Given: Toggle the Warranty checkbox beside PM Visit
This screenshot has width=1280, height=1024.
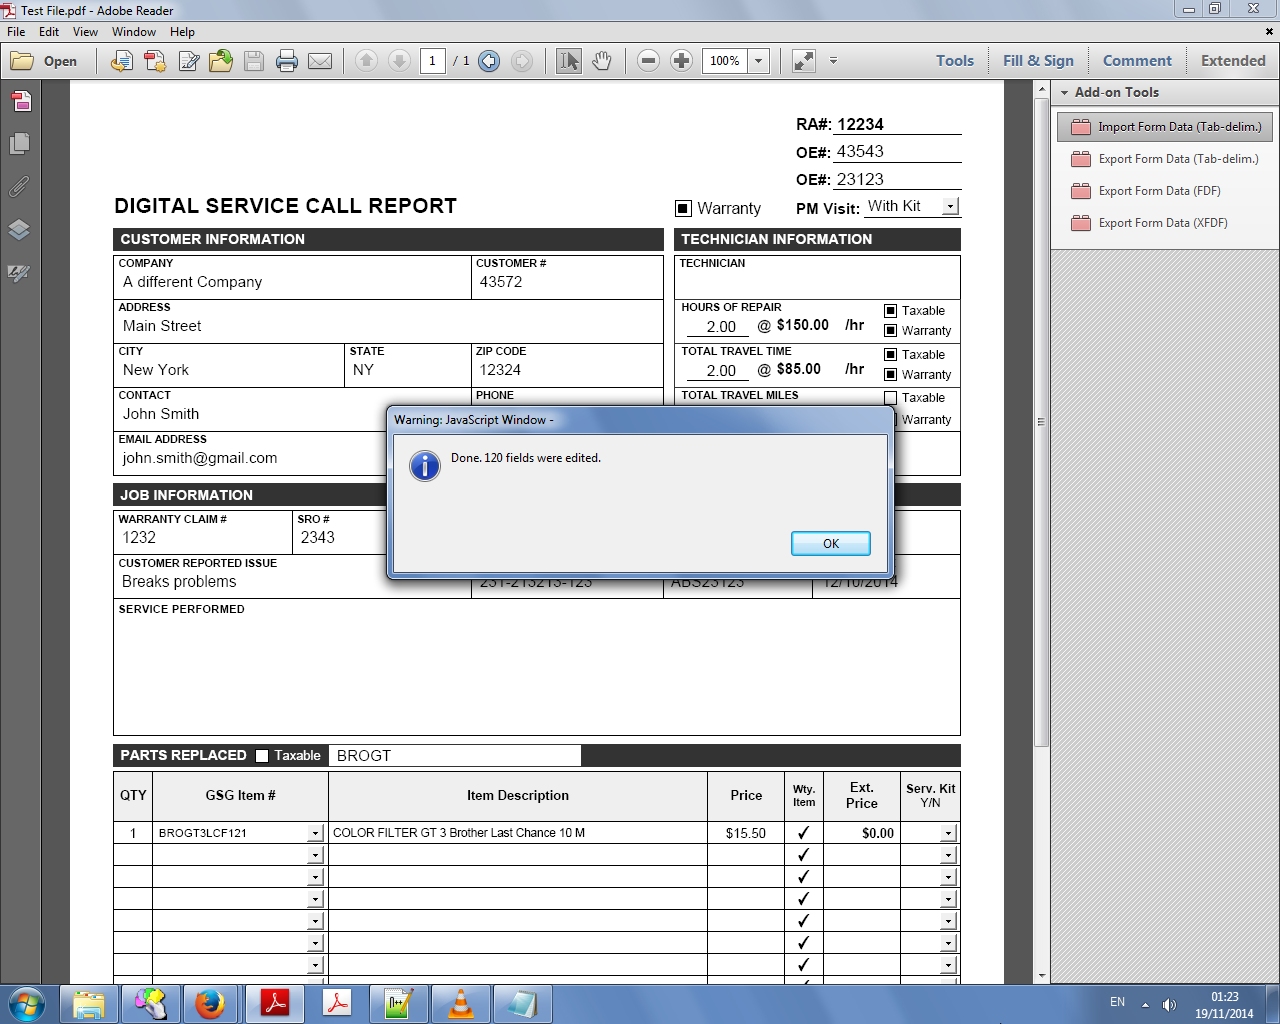Looking at the screenshot, I should coord(683,209).
